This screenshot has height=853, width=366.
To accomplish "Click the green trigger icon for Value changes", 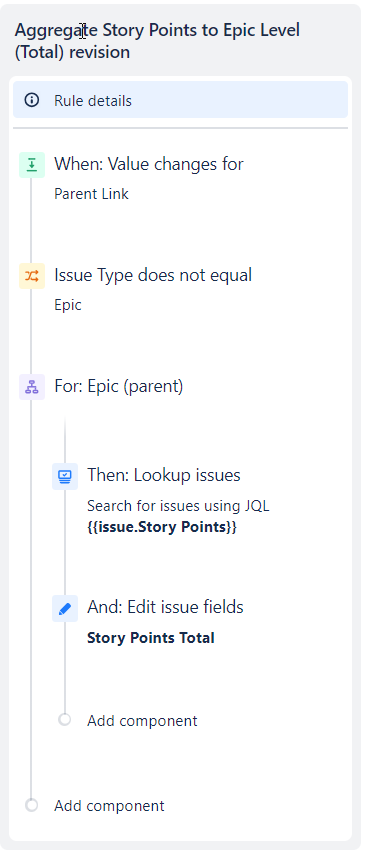I will click(32, 165).
